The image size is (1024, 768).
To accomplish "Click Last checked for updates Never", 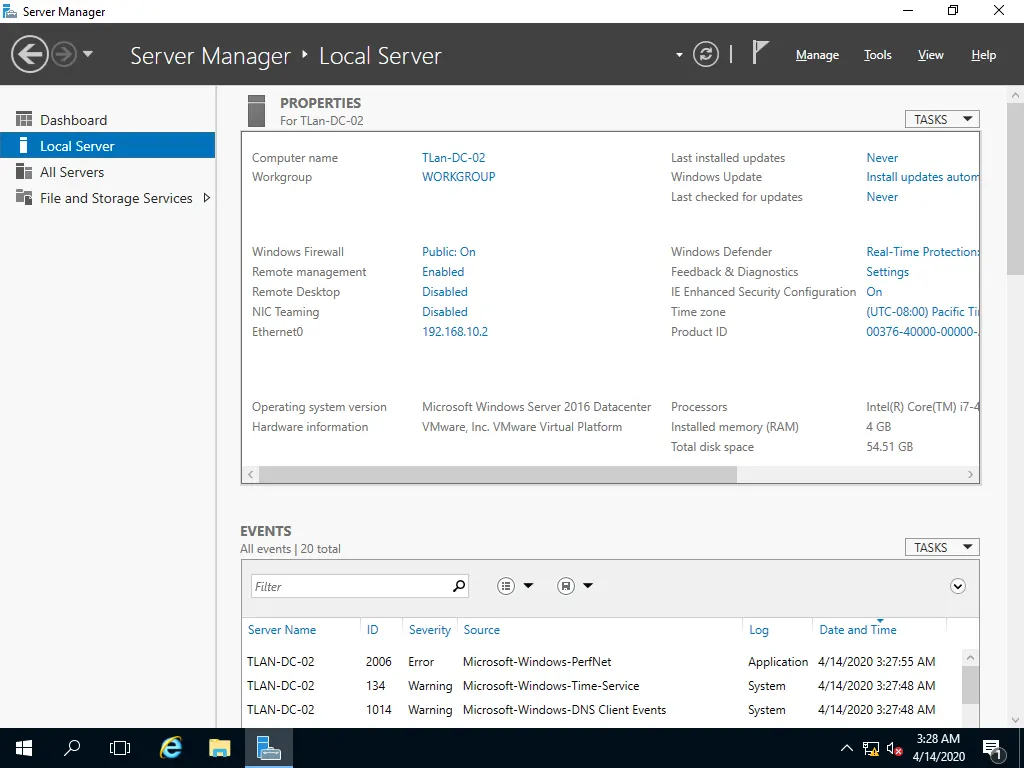I will pyautogui.click(x=882, y=197).
